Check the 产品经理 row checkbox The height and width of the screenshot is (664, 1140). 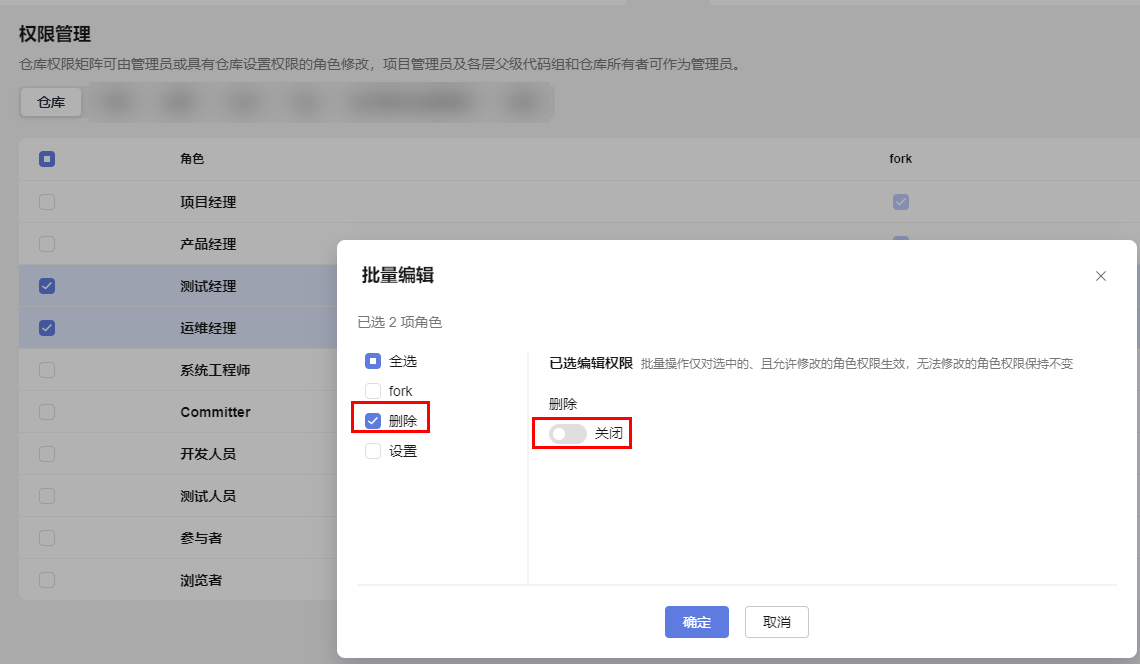pyautogui.click(x=46, y=244)
